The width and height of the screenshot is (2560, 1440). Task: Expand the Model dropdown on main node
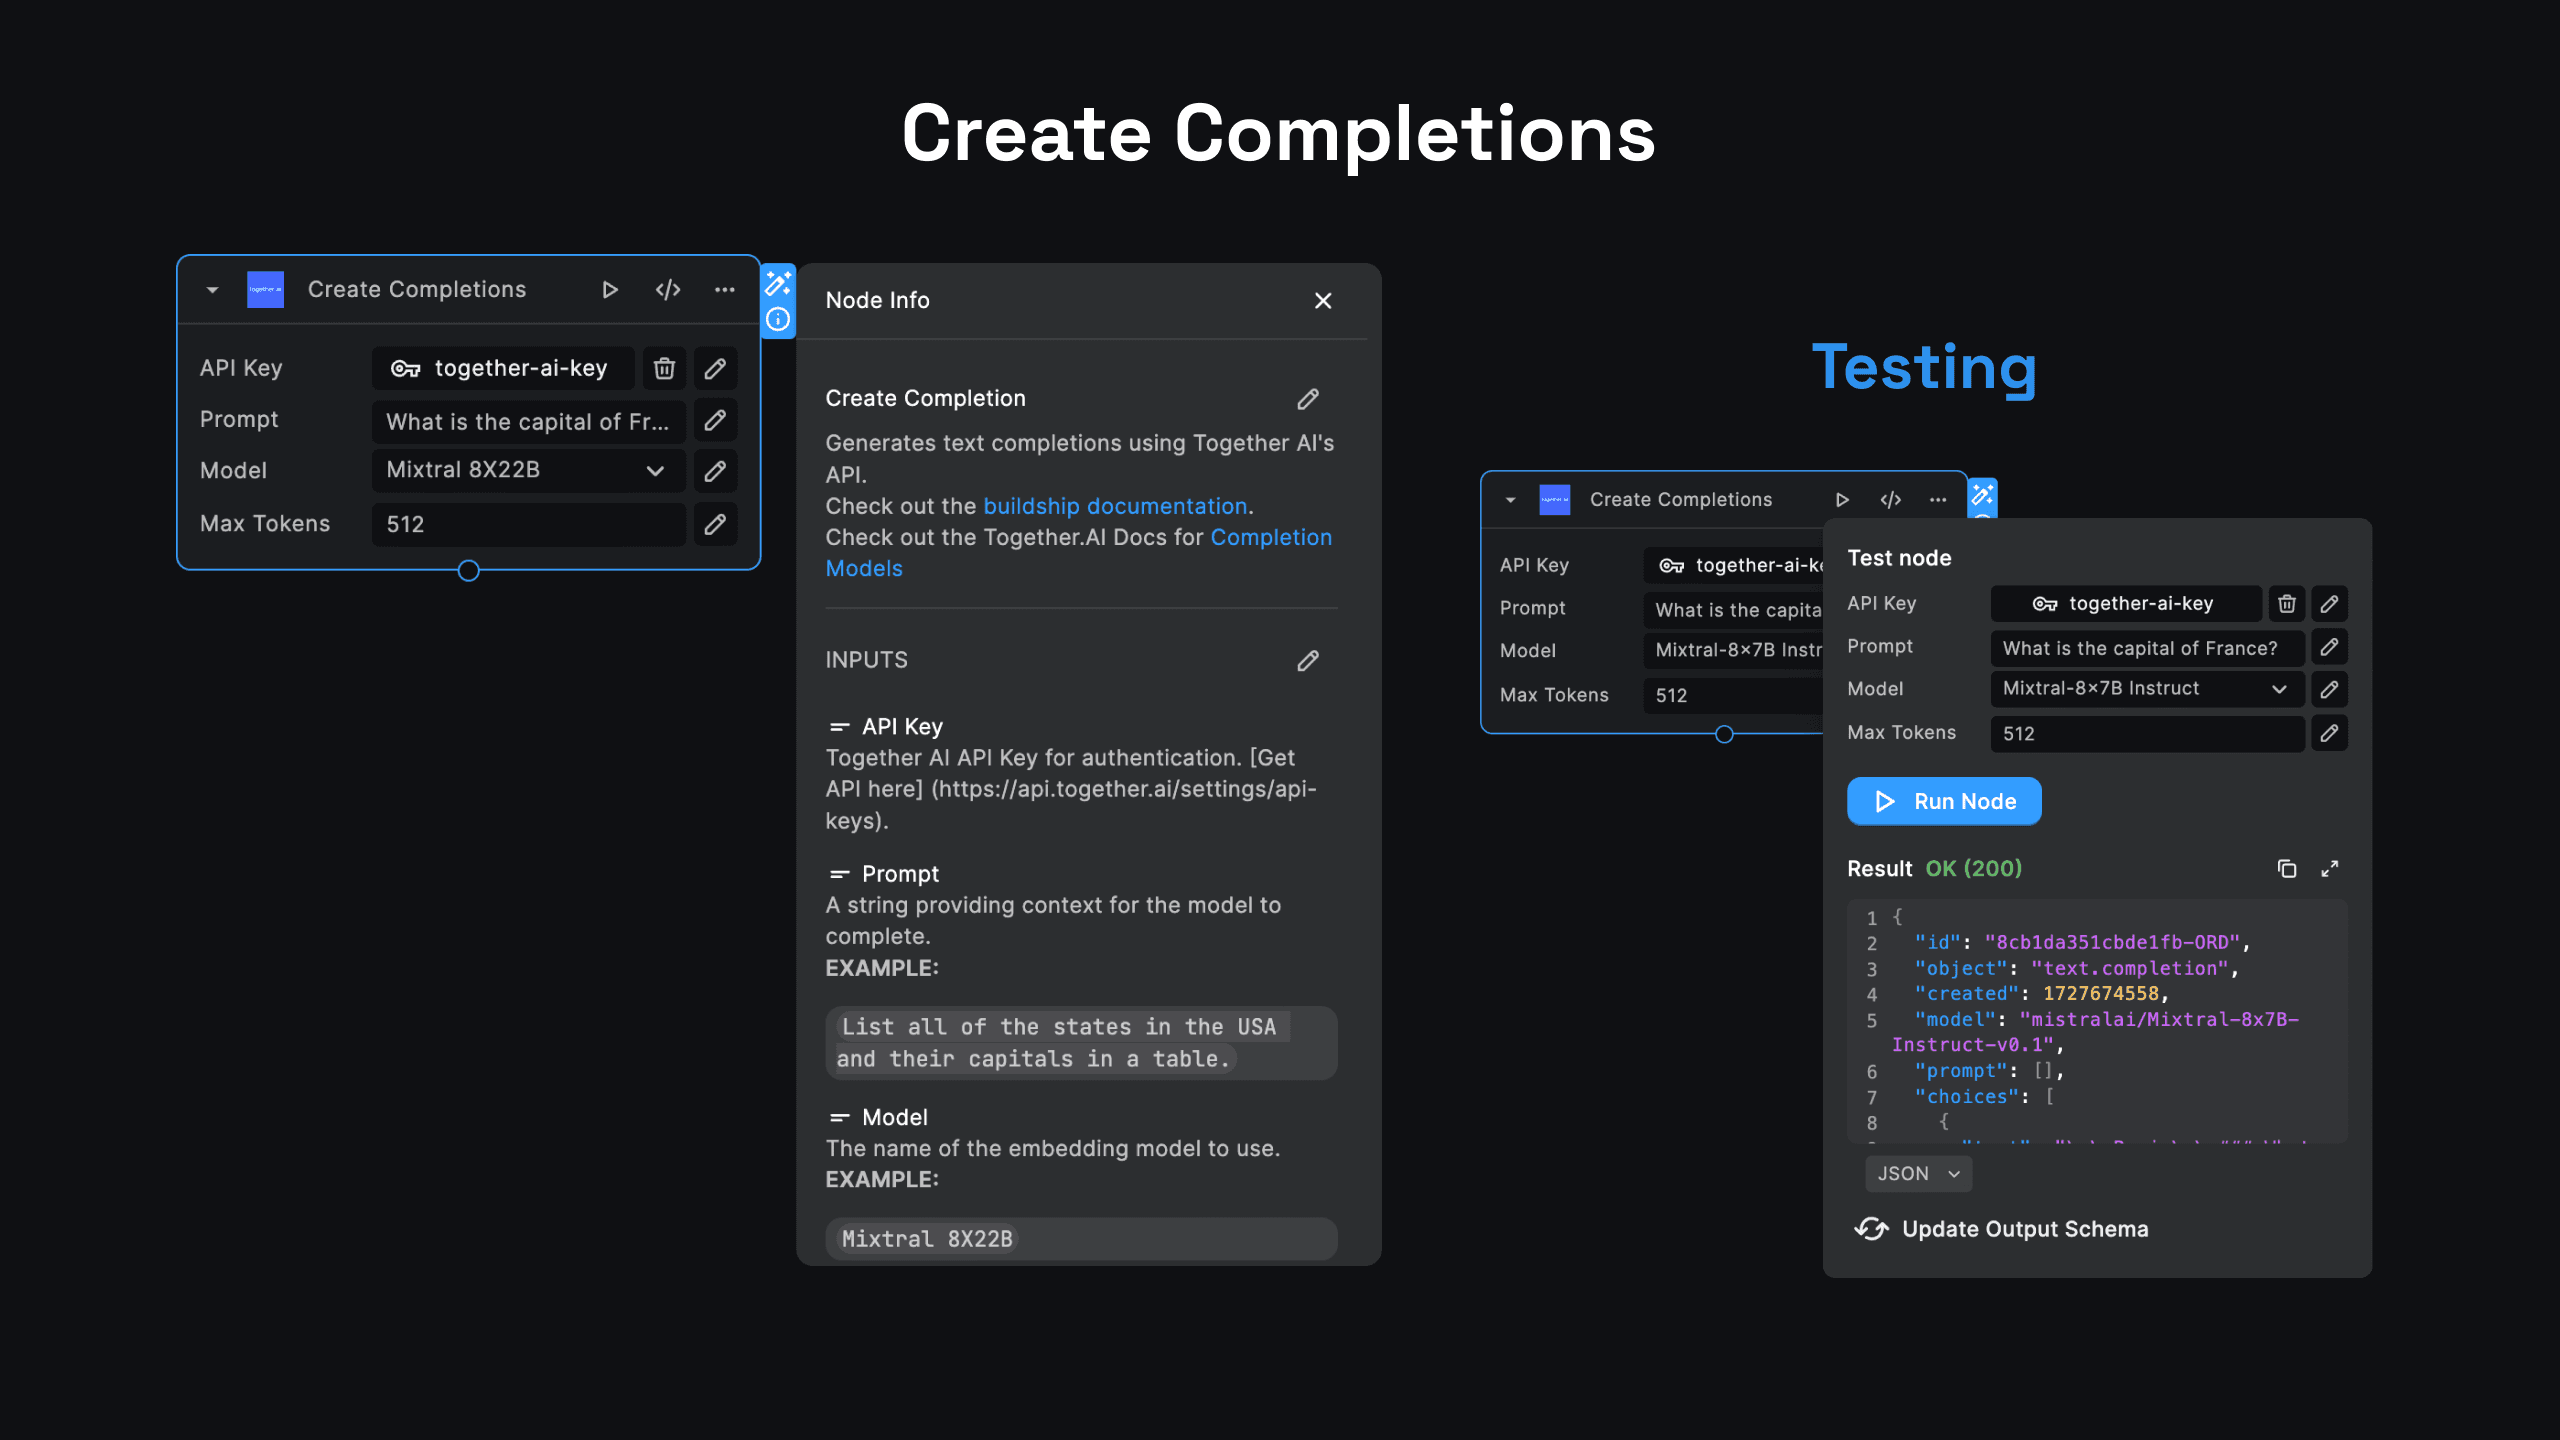pyautogui.click(x=654, y=471)
